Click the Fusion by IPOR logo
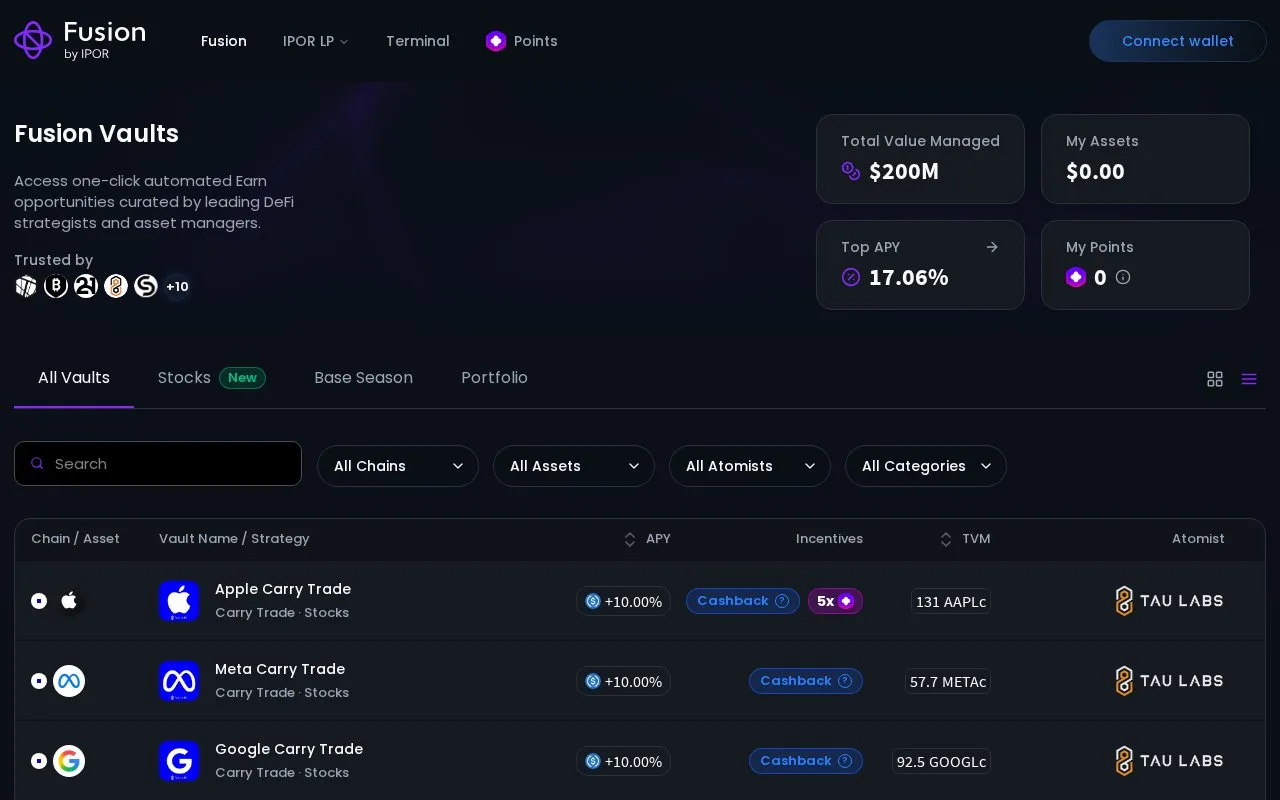Screen dimensions: 1280x800 [x=80, y=40]
